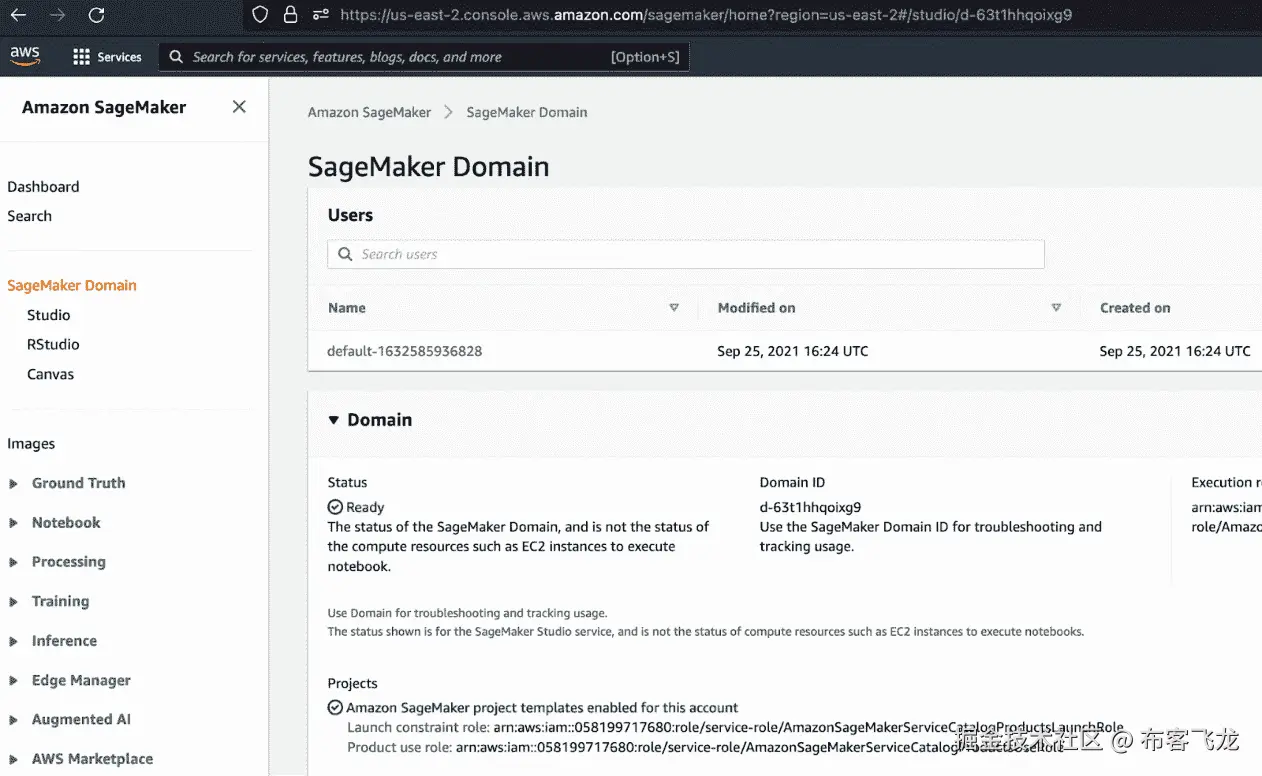Click the shield tracking protection icon
Viewport: 1262px width, 776px height.
click(260, 15)
